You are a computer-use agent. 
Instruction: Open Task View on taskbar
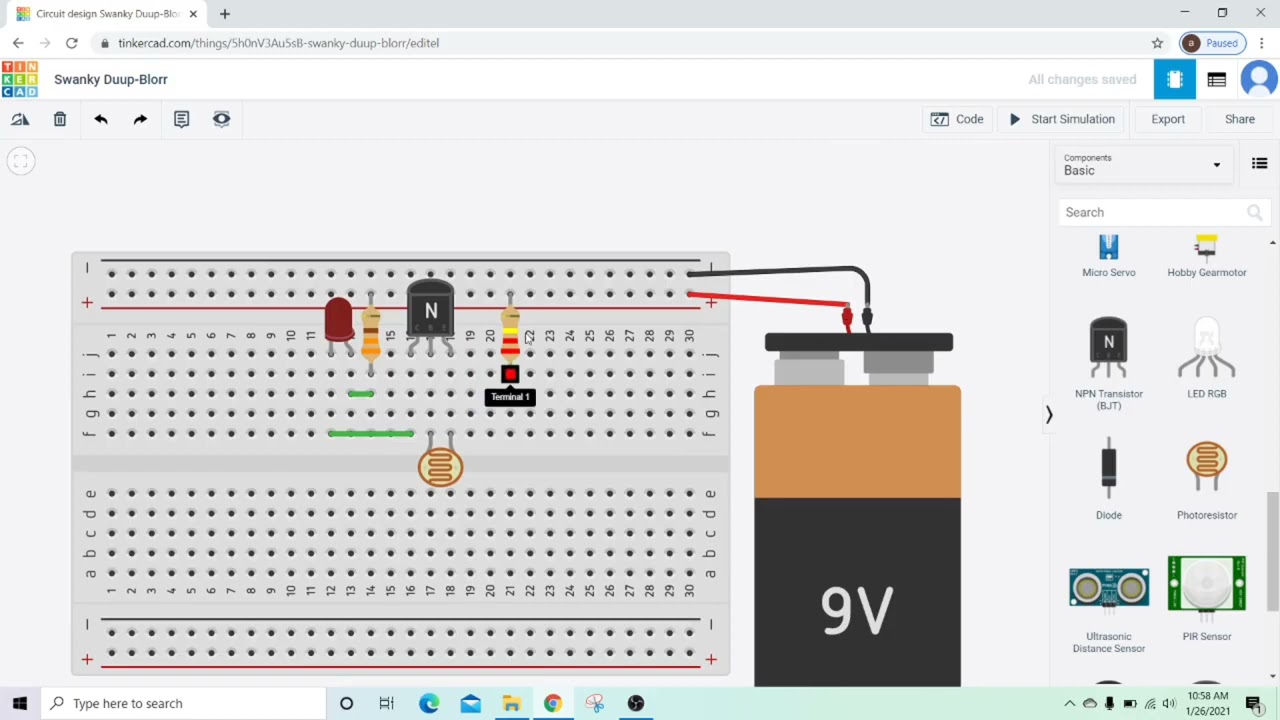[386, 703]
